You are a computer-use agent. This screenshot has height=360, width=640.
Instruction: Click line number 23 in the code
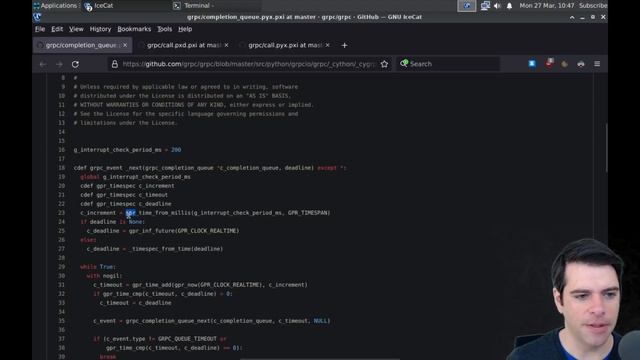click(61, 213)
